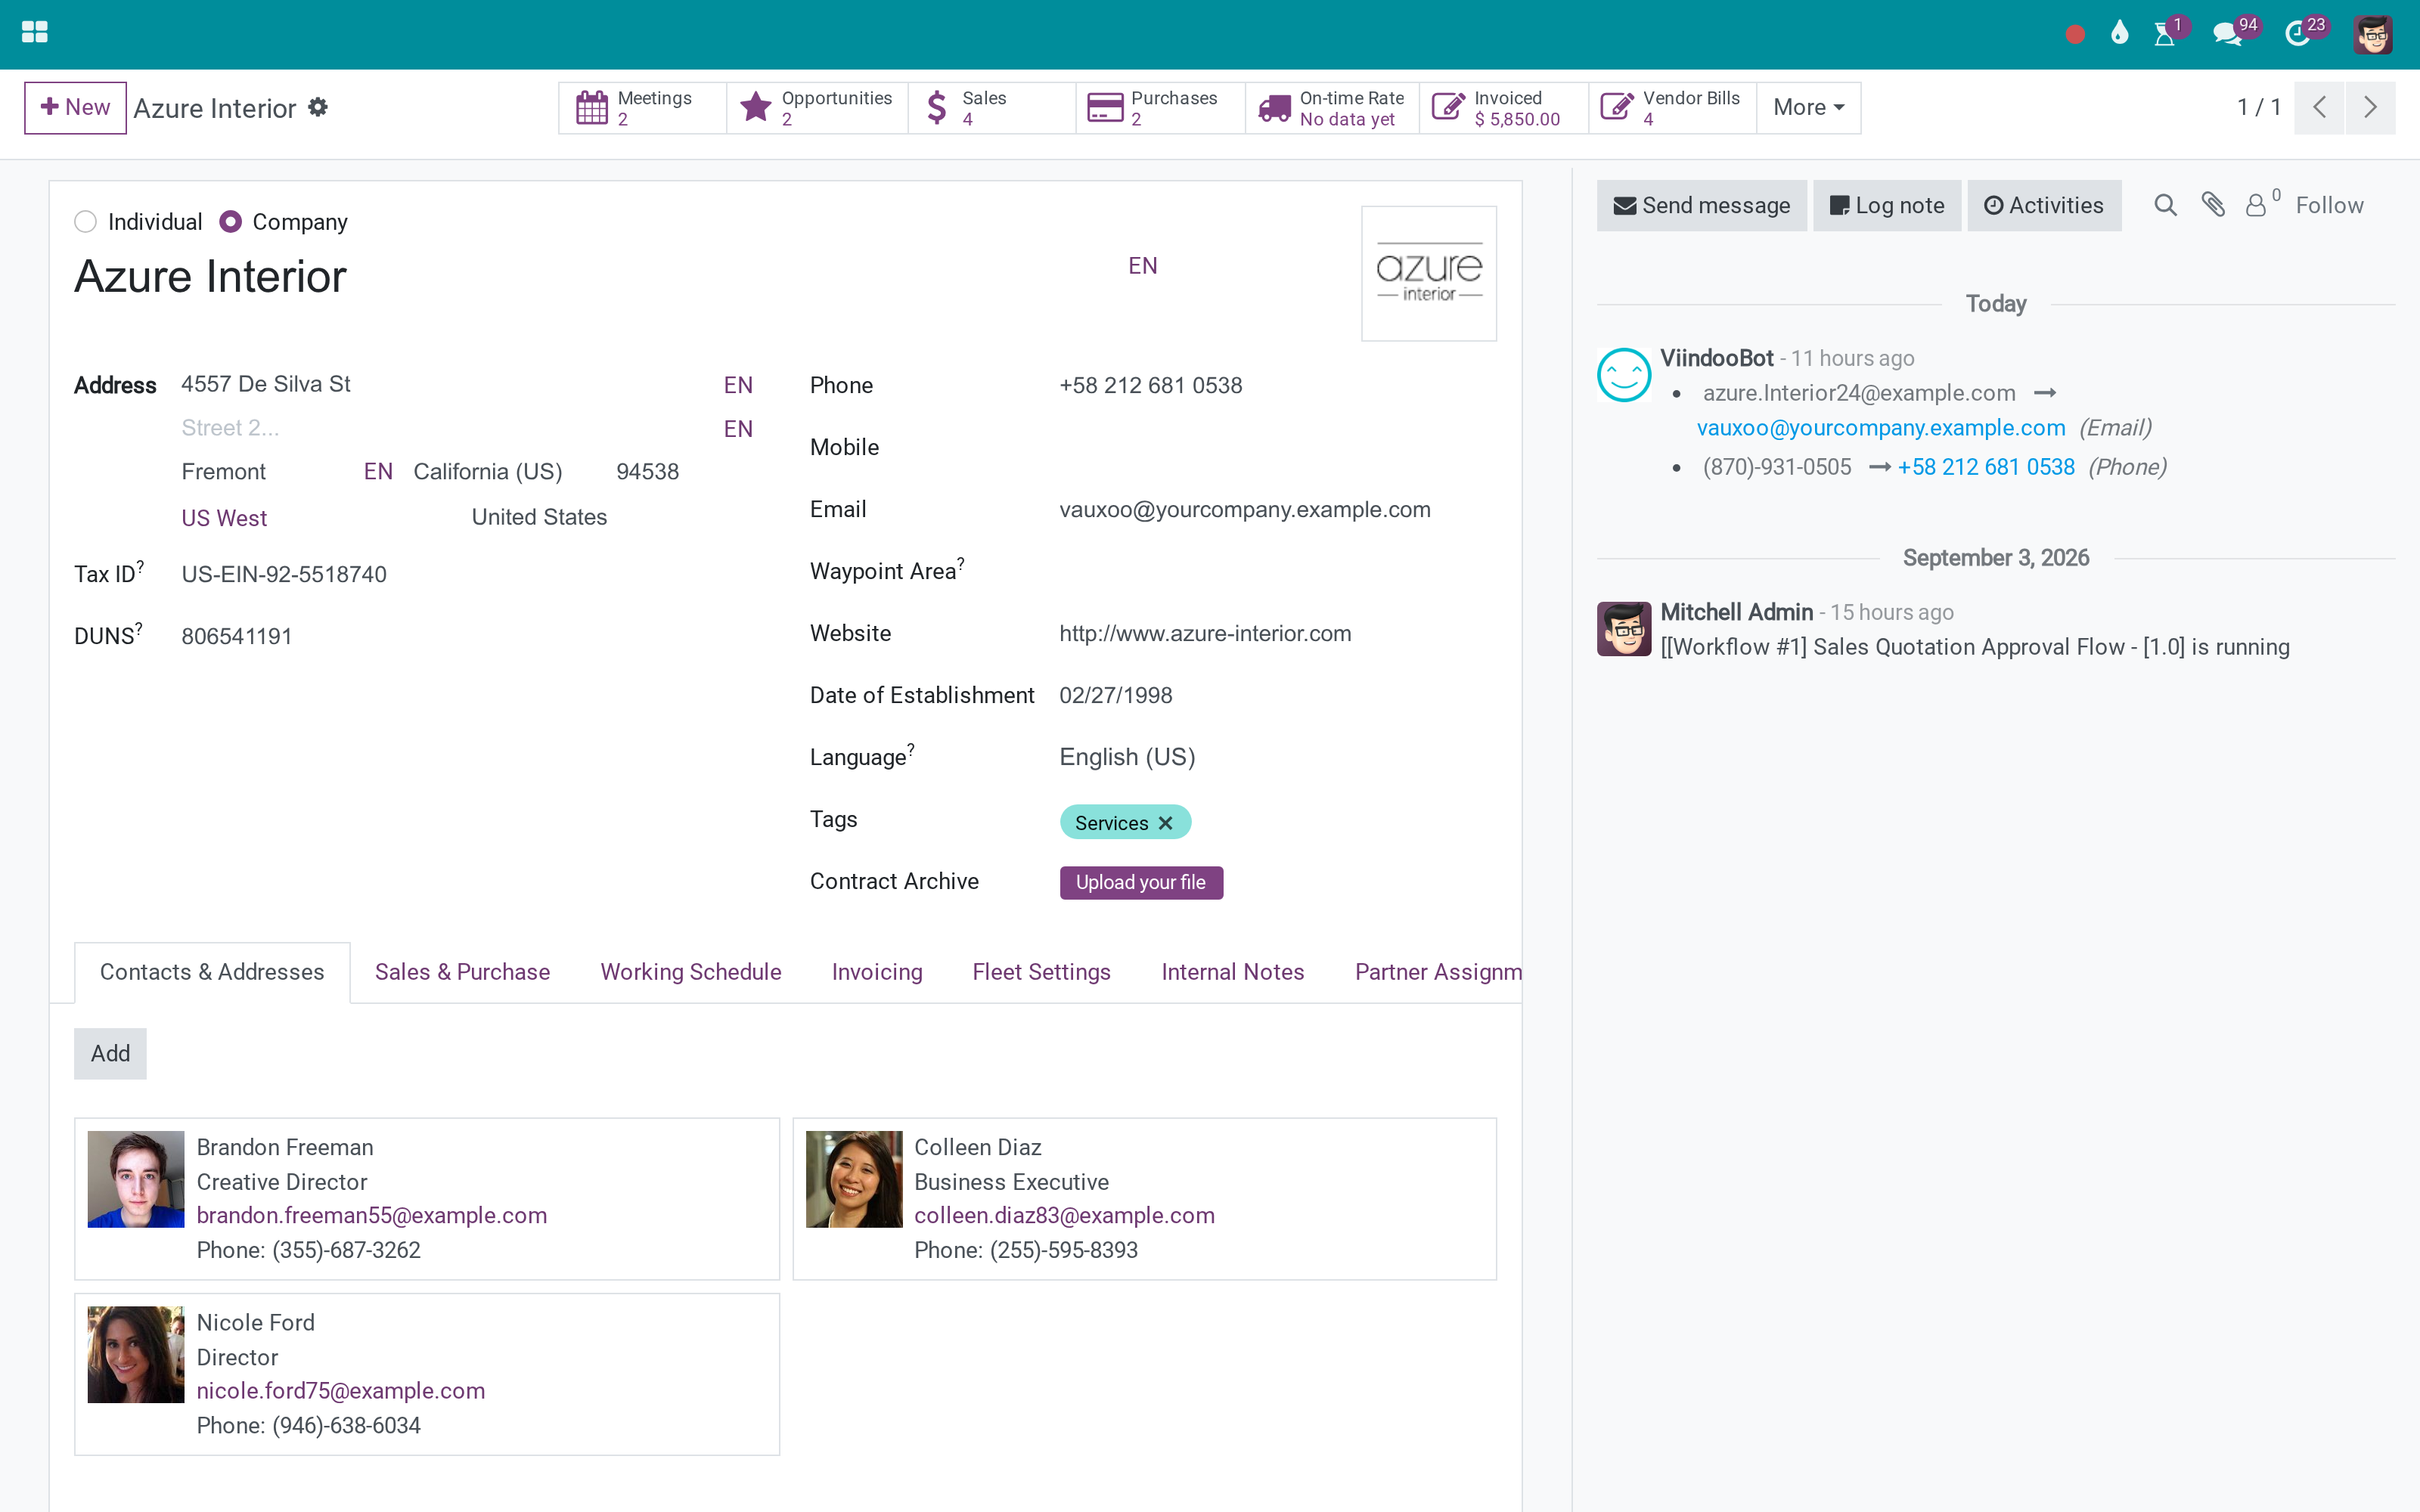Image resolution: width=2420 pixels, height=1512 pixels.
Task: Click Follow to follow this contact
Action: [2329, 205]
